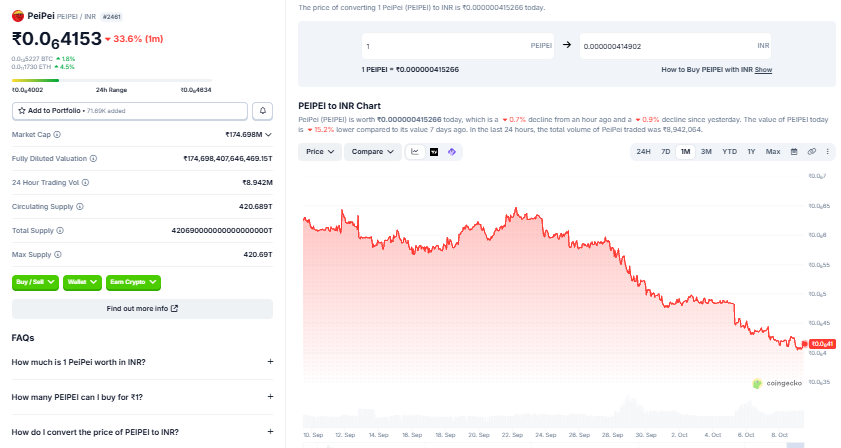The height and width of the screenshot is (448, 841).
Task: Click the purple diamond chart icon
Action: (452, 152)
